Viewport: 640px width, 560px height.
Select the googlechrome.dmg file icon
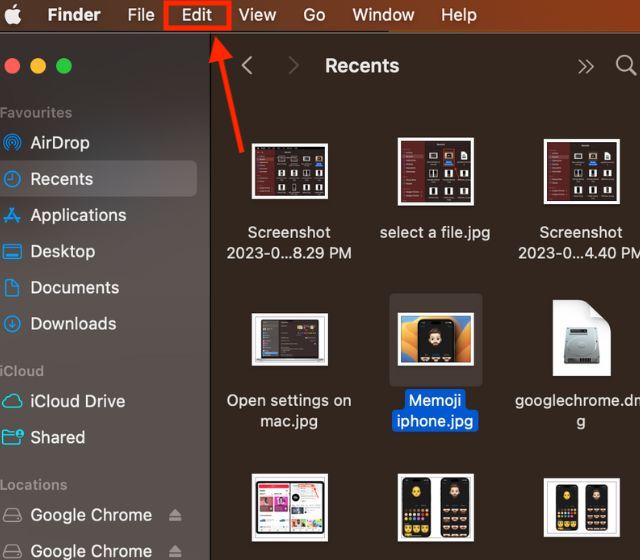click(x=581, y=338)
